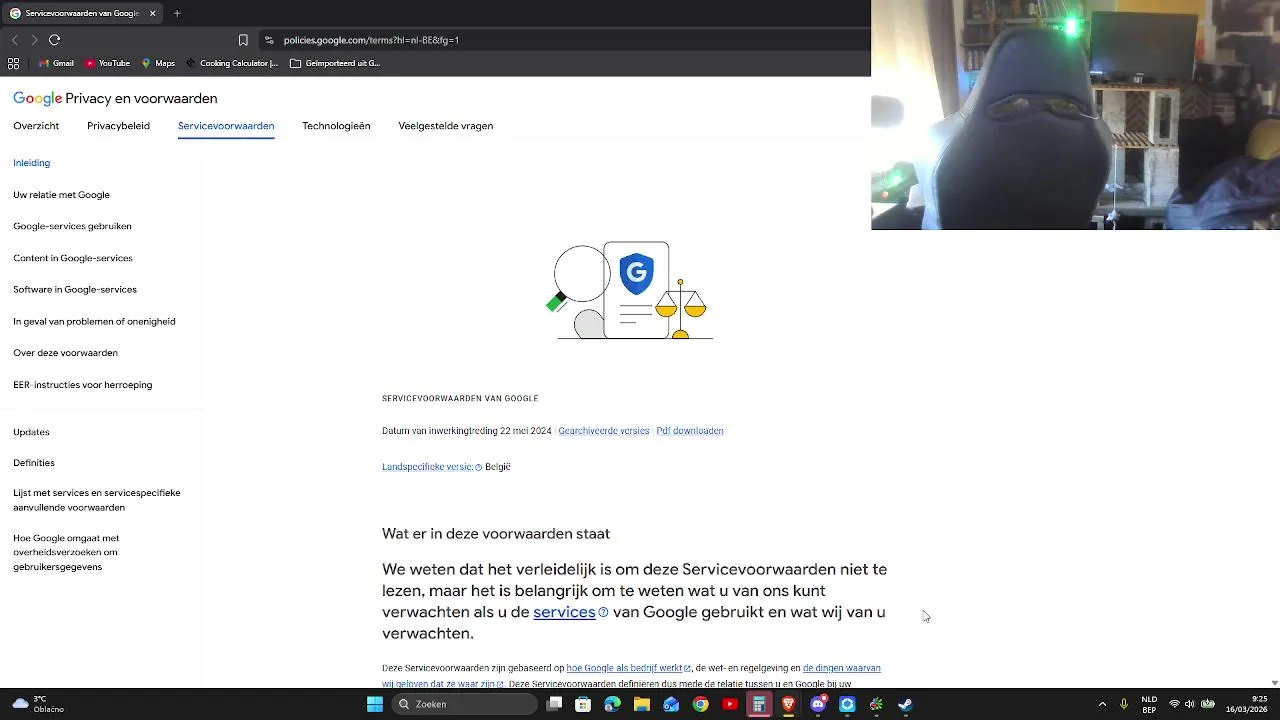Open a new browser tab with plus
Image resolution: width=1280 pixels, height=720 pixels.
[x=177, y=13]
